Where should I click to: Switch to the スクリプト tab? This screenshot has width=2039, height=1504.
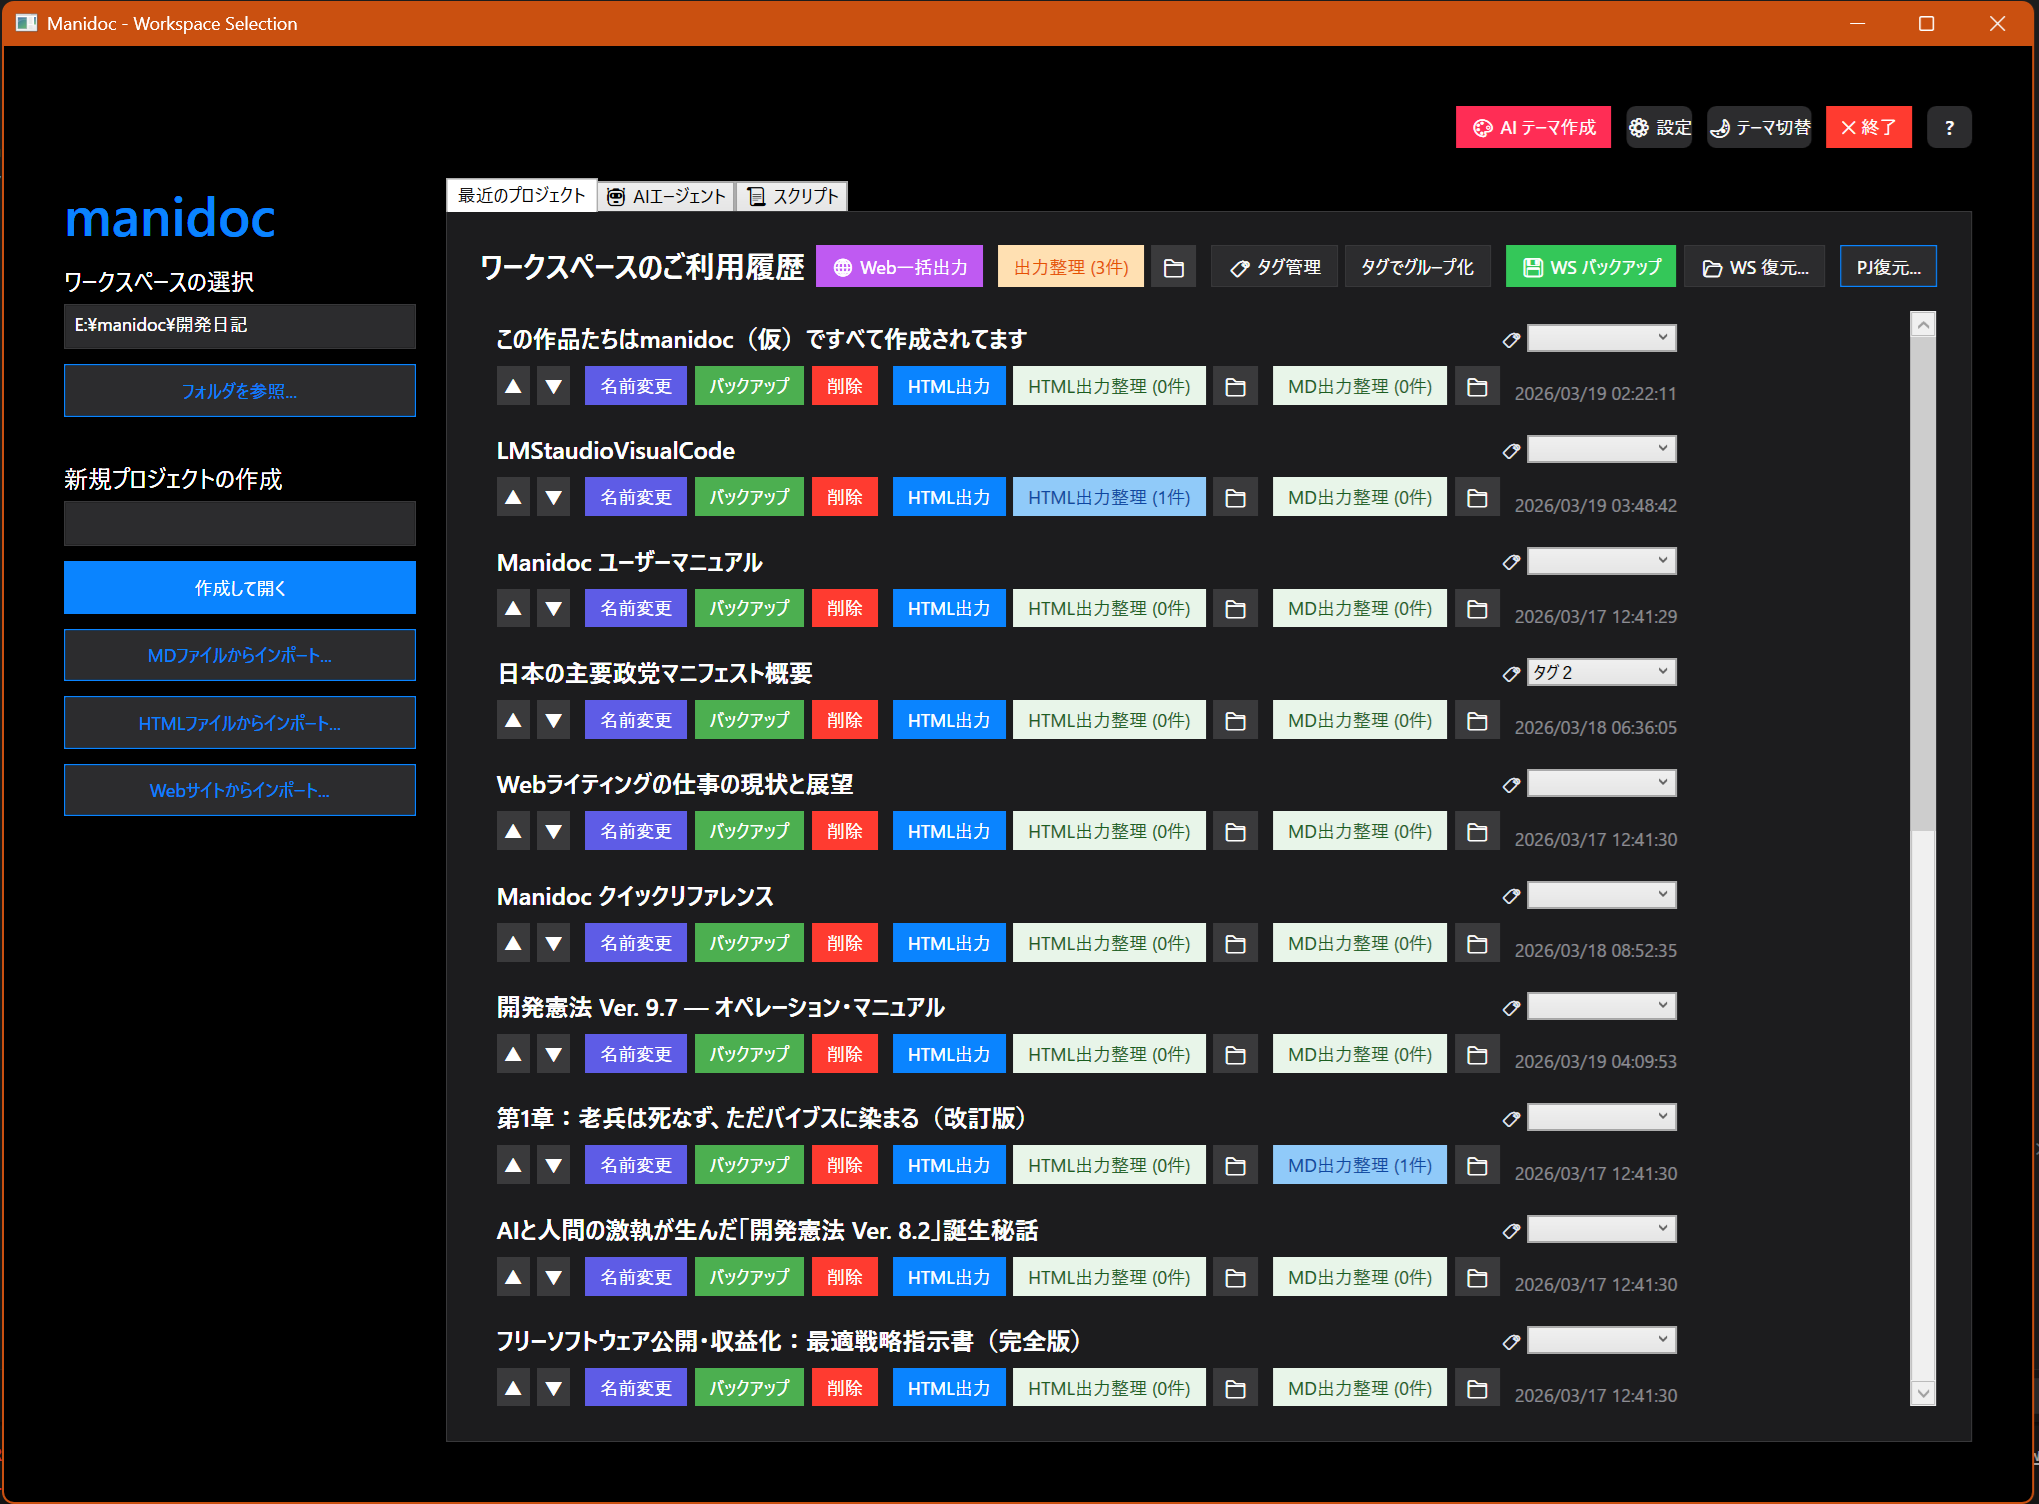point(792,196)
